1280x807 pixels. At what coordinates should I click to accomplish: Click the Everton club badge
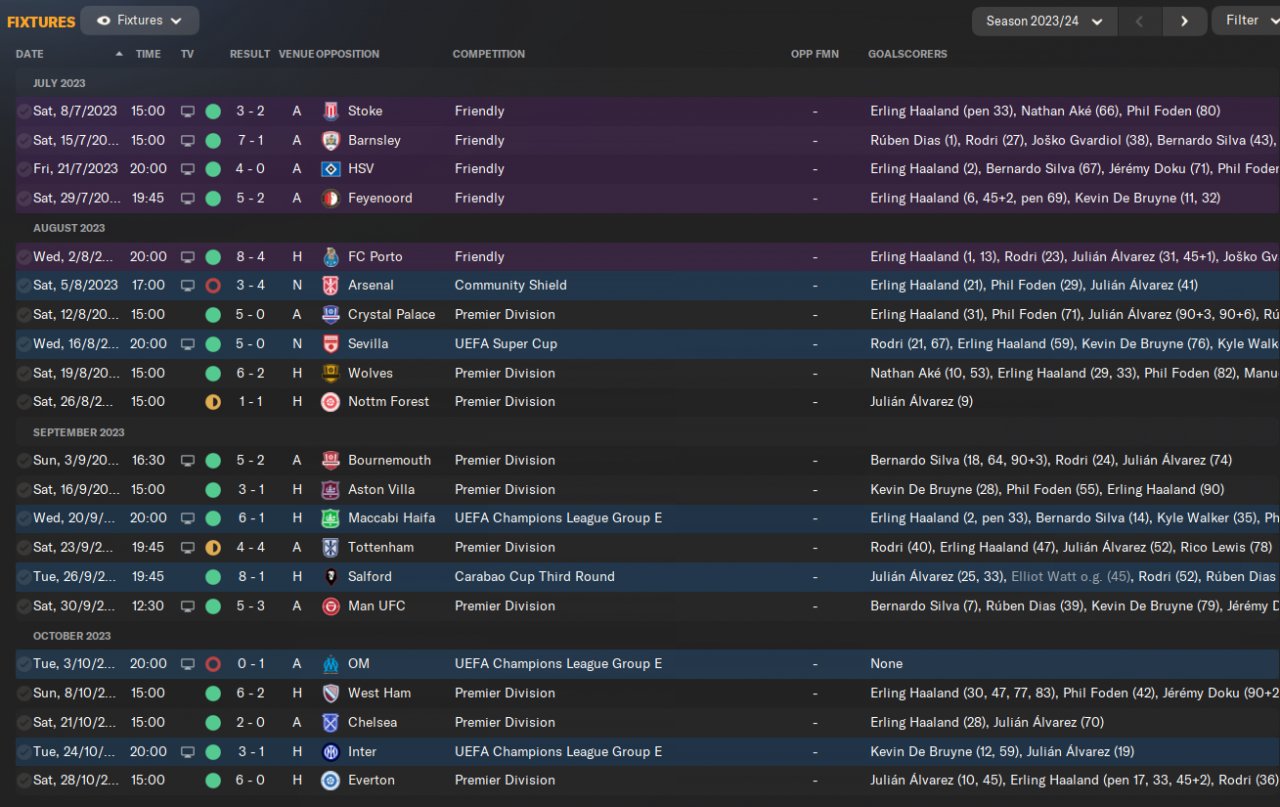(x=331, y=781)
